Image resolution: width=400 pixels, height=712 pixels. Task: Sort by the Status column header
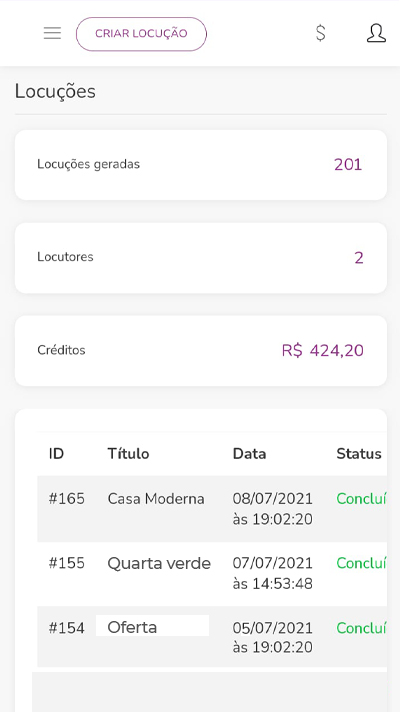point(359,454)
